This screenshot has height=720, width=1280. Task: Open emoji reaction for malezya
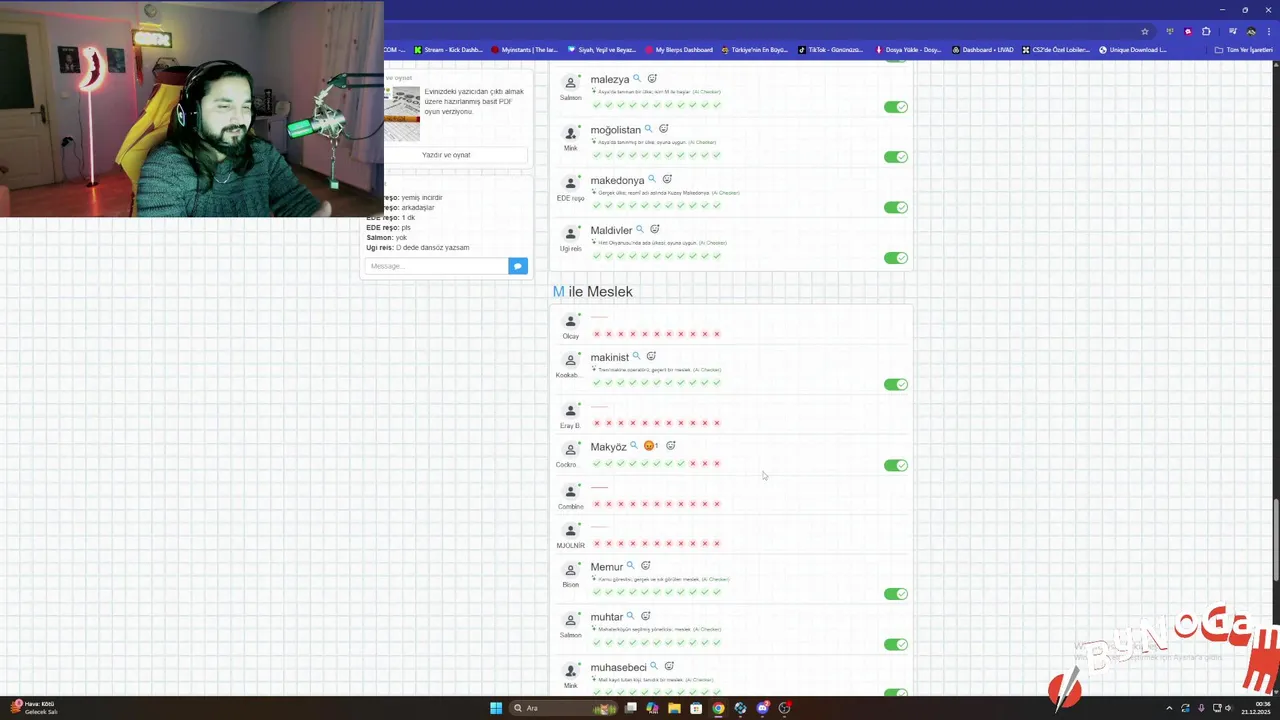(652, 78)
